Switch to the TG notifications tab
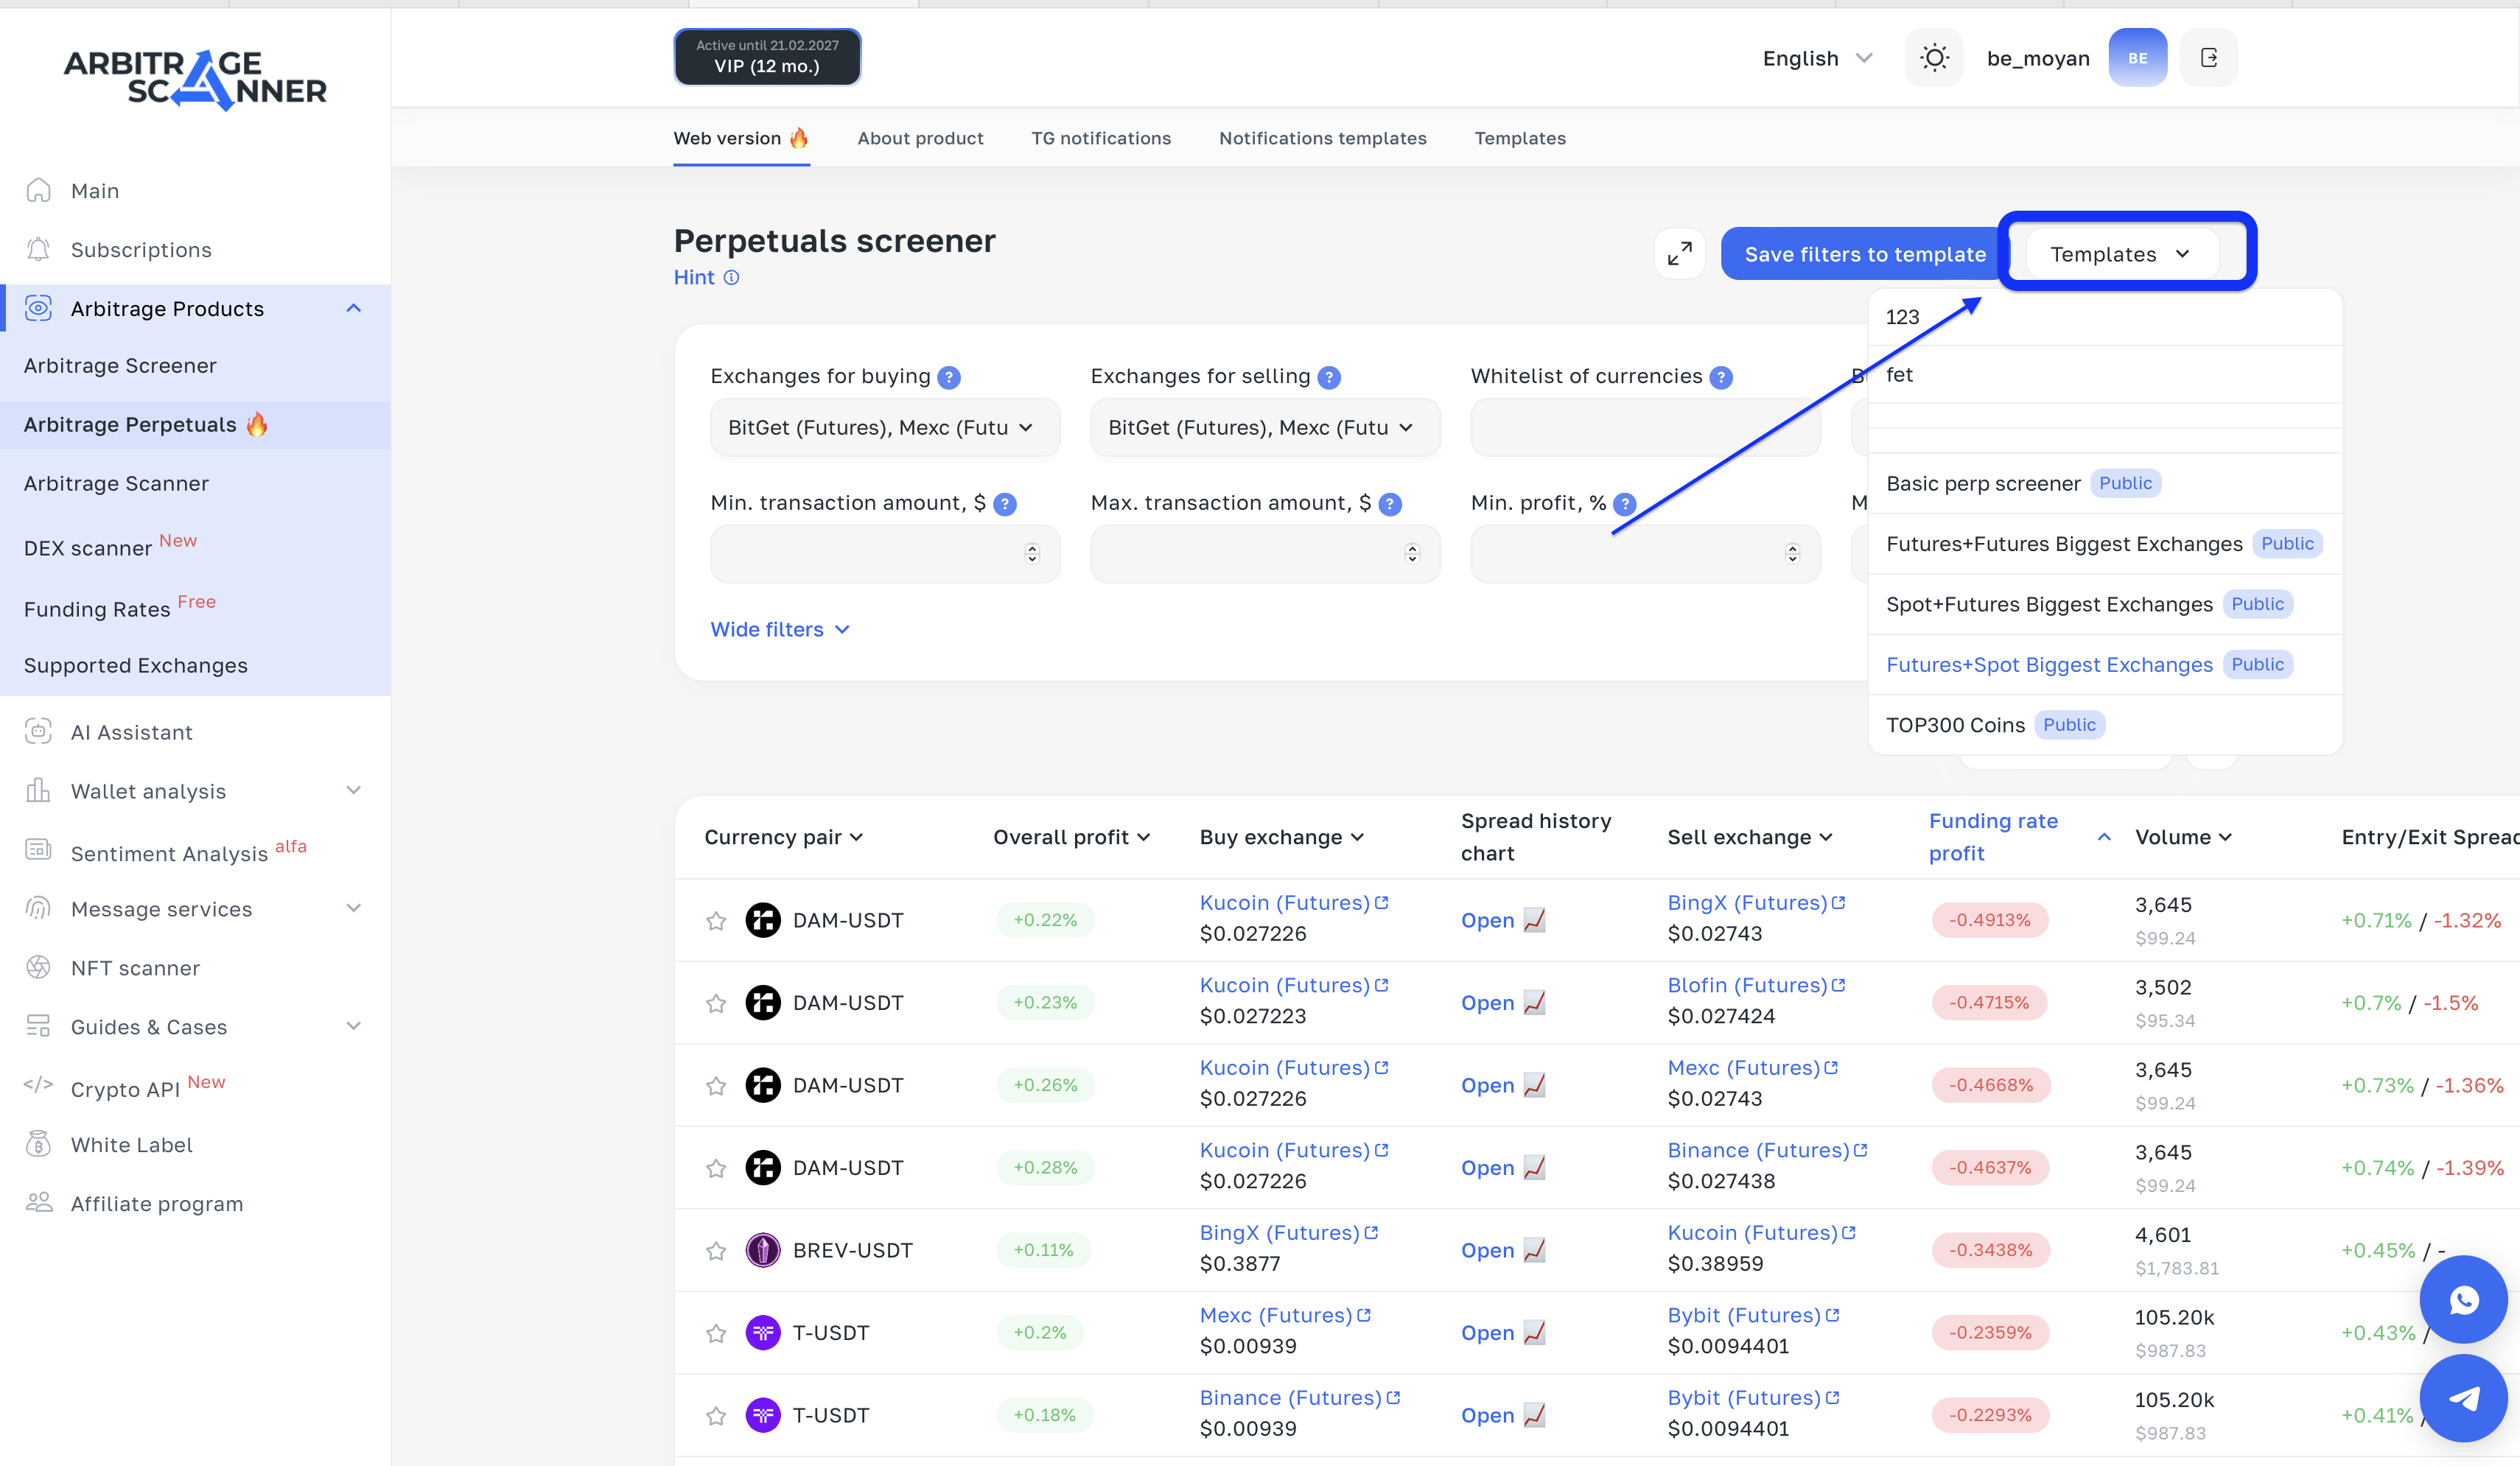The height and width of the screenshot is (1466, 2520). (1101, 138)
